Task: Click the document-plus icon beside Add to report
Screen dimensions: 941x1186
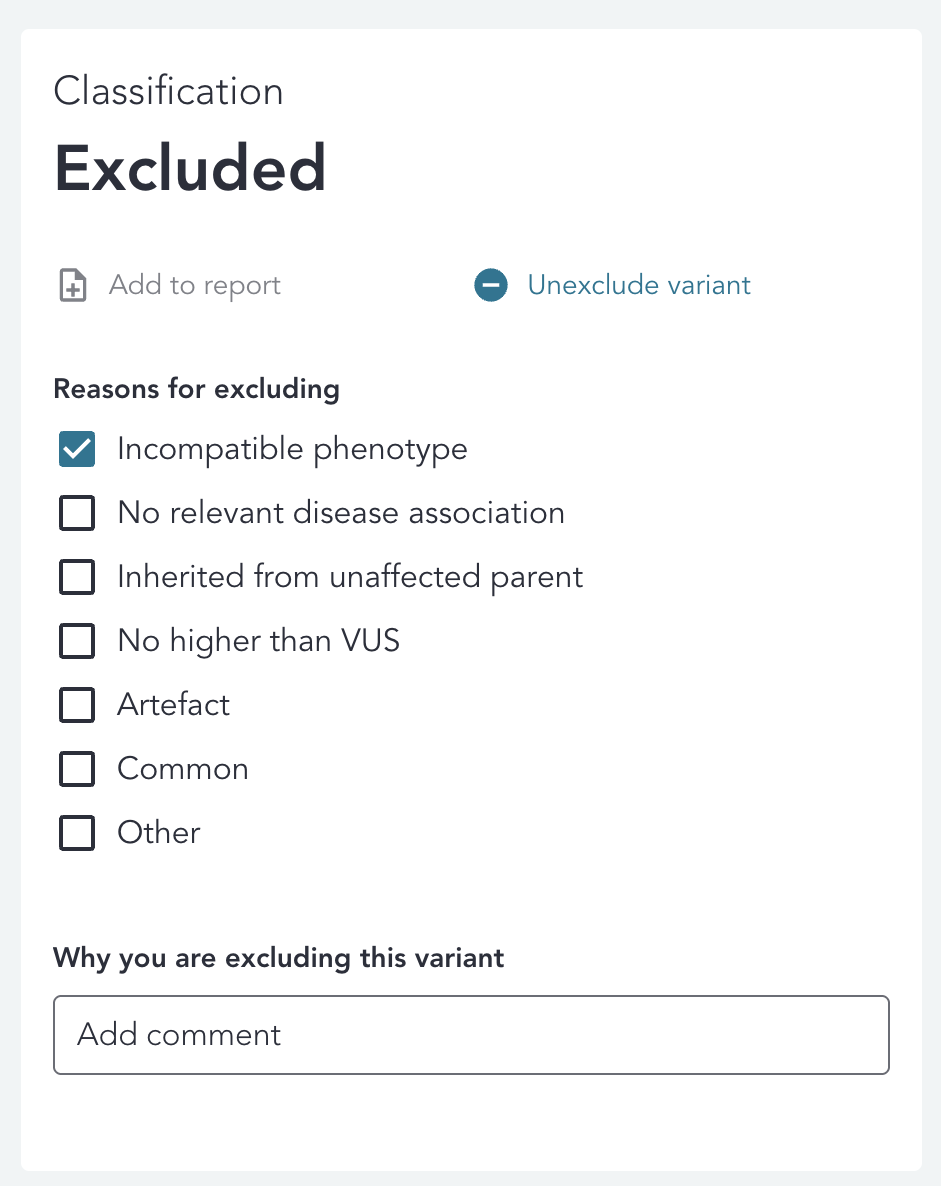Action: click(71, 285)
